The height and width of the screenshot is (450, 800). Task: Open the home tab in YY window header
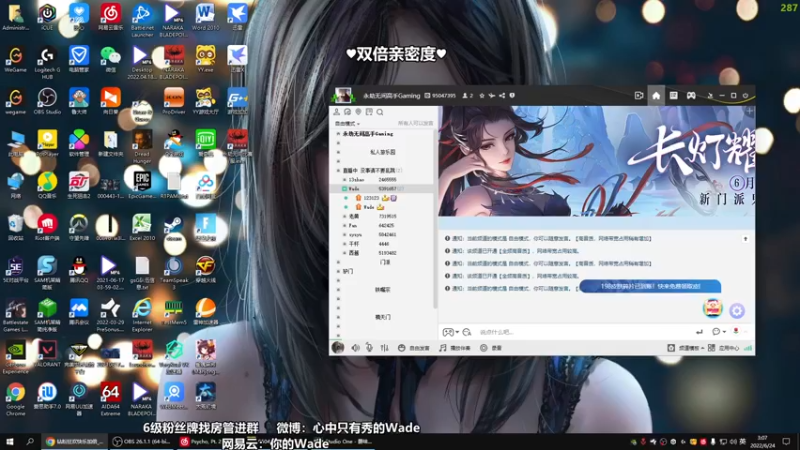656,95
